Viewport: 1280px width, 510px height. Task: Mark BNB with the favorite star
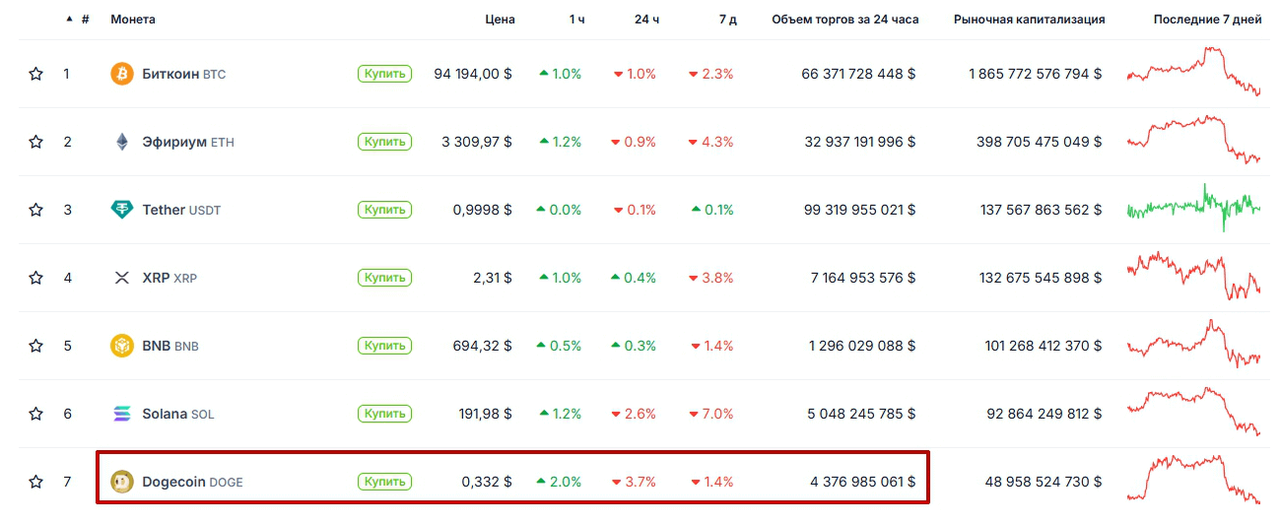click(x=36, y=346)
